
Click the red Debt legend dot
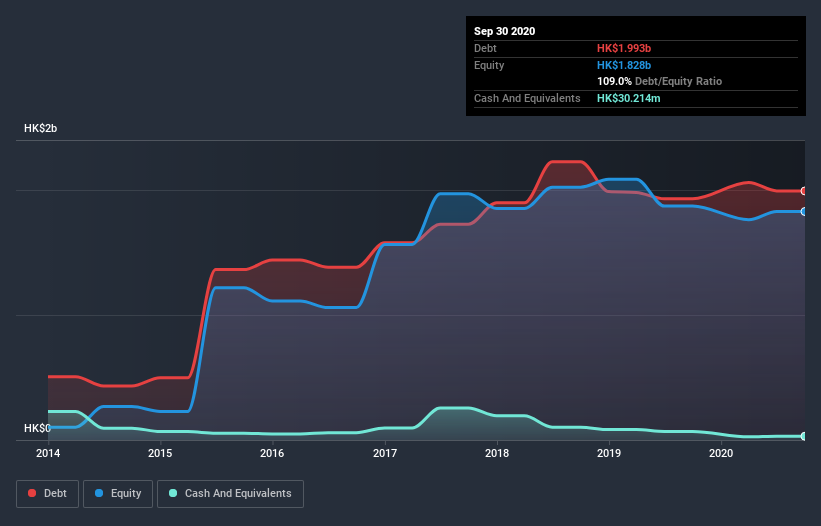(32, 493)
